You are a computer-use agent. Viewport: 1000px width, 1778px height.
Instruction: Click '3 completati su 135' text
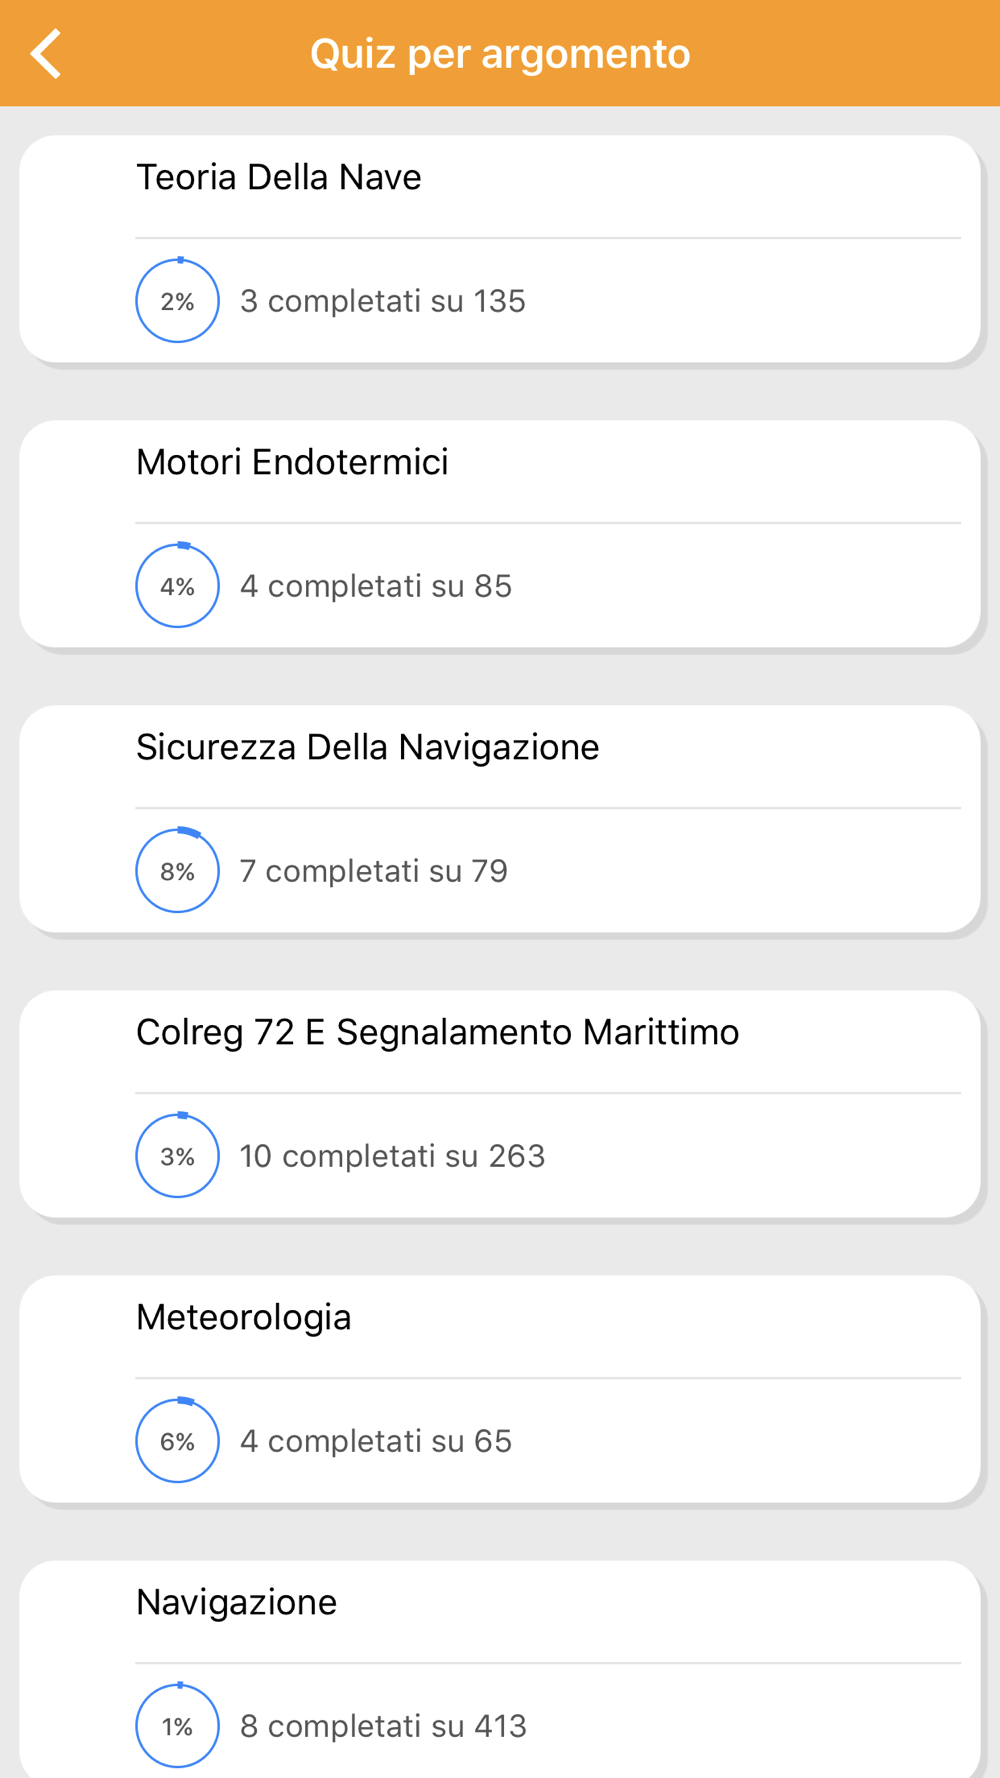point(383,301)
